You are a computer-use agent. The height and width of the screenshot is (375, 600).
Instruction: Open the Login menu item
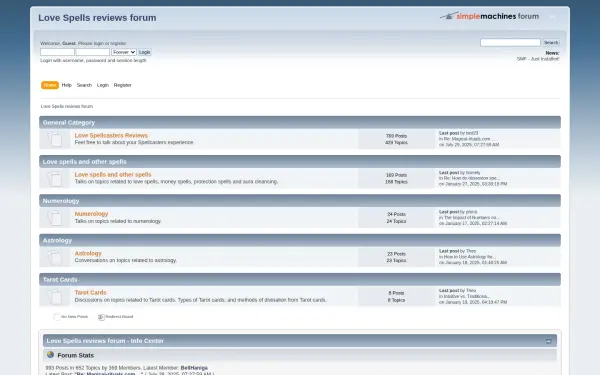pos(103,85)
